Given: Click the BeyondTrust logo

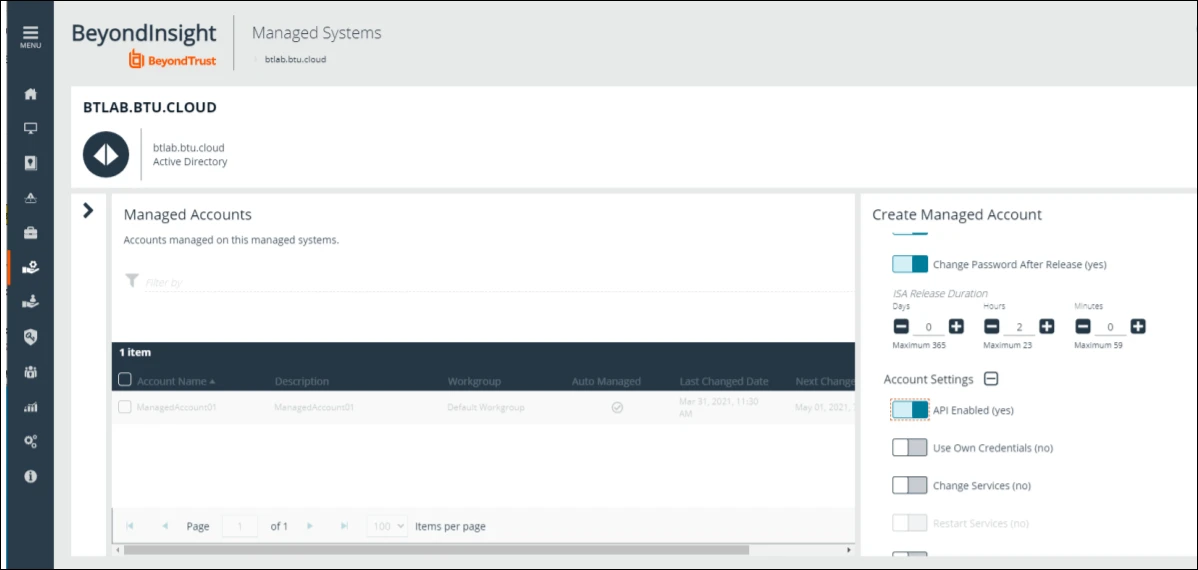Looking at the screenshot, I should point(172,60).
